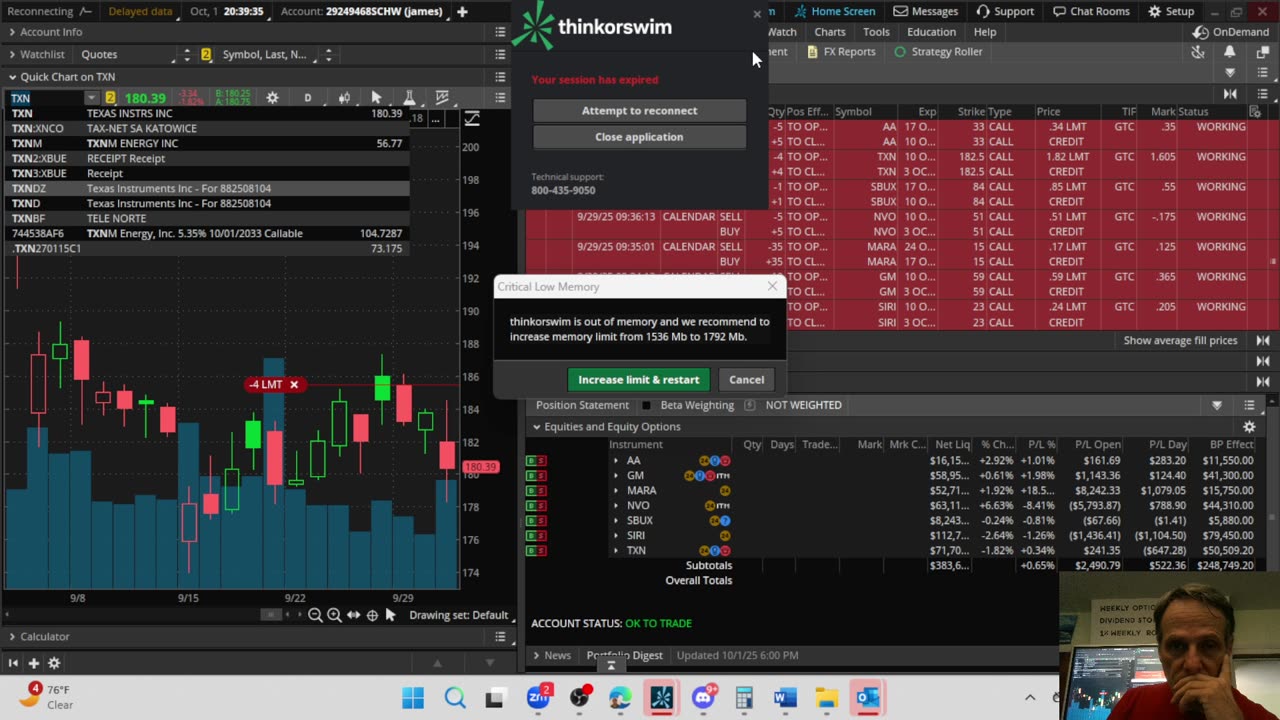Open Position Statement gear settings
Image resolution: width=1280 pixels, height=720 pixels.
point(1249,427)
